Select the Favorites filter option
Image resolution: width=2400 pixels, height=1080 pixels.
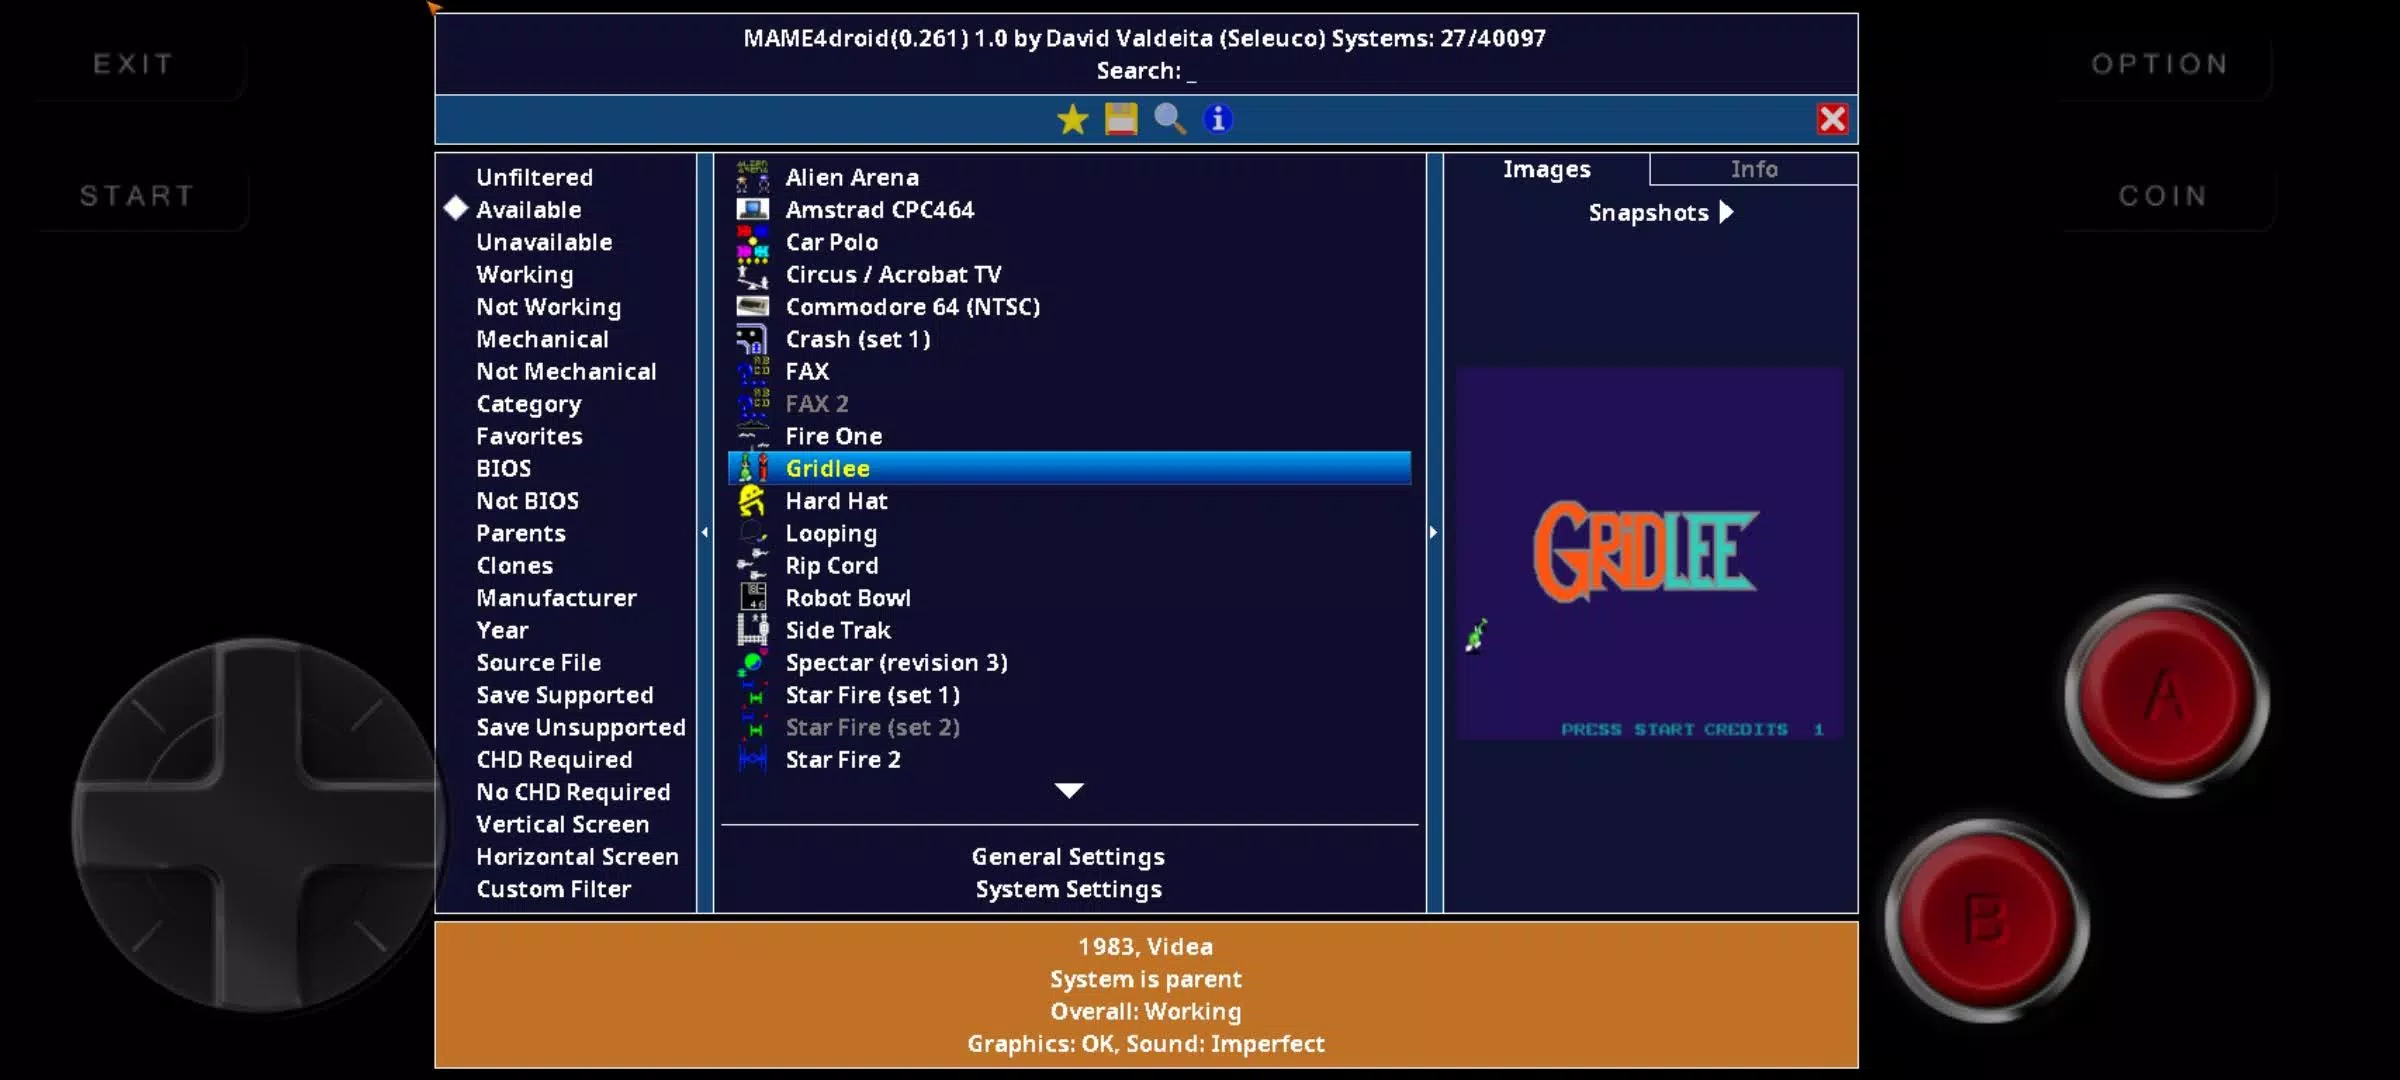(x=528, y=434)
